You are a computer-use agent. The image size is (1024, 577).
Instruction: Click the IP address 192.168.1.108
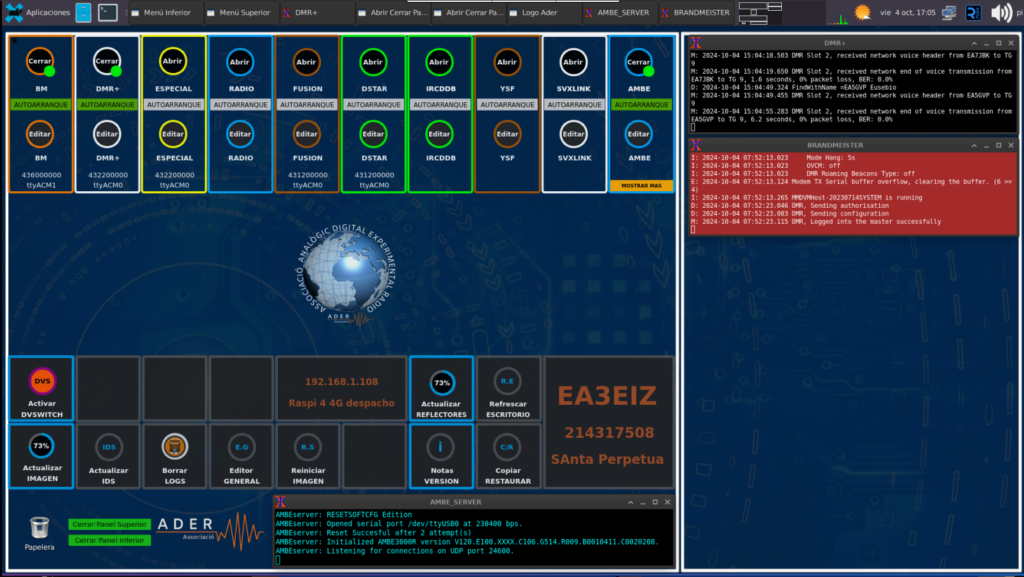[x=342, y=382]
